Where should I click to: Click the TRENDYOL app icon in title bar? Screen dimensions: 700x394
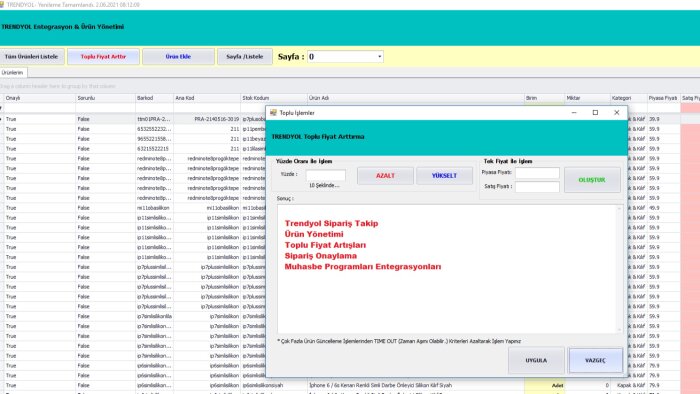pyautogui.click(x=2, y=4)
